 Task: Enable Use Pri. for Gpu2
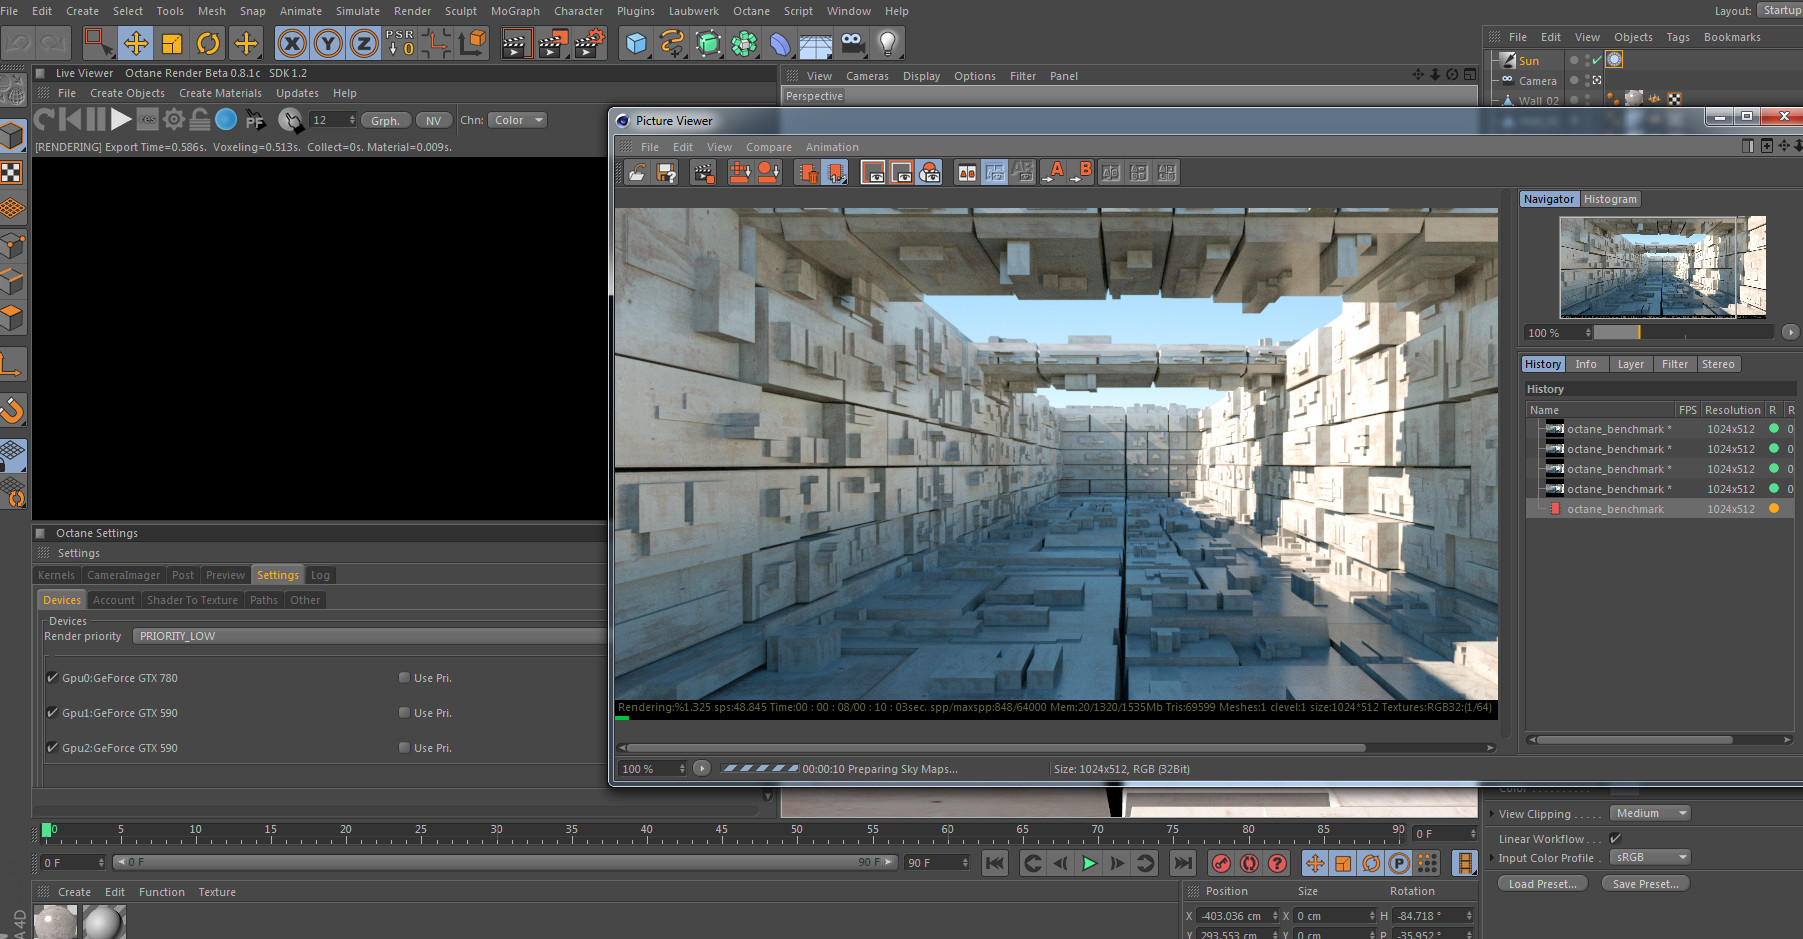coord(404,748)
